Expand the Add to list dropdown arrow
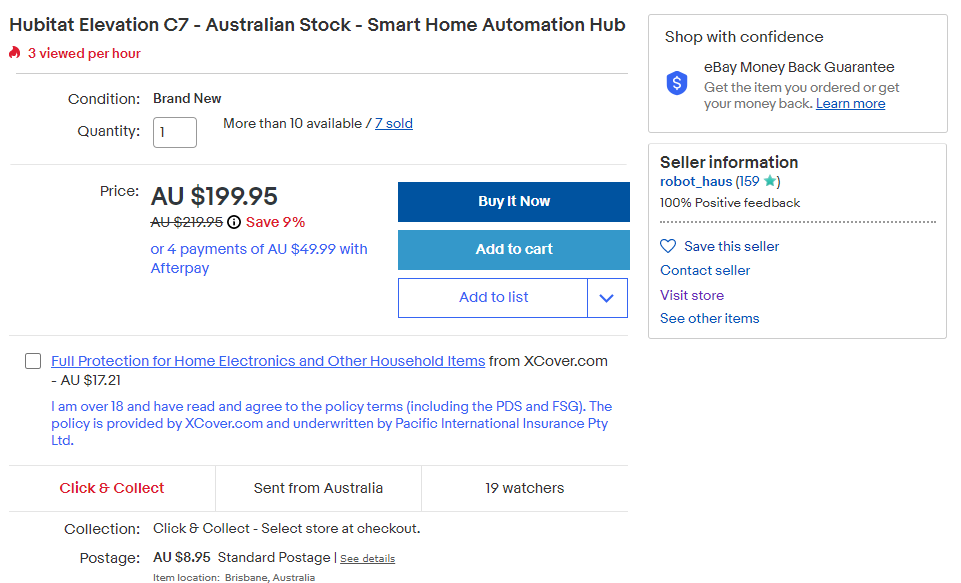This screenshot has height=583, width=961. click(607, 298)
